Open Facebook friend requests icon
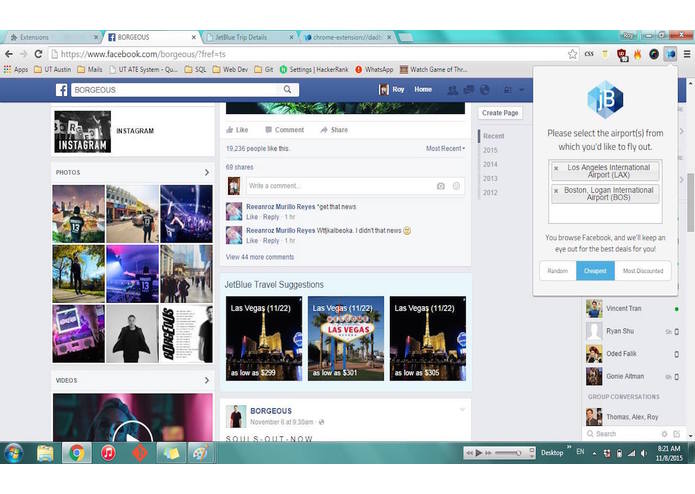 click(453, 90)
